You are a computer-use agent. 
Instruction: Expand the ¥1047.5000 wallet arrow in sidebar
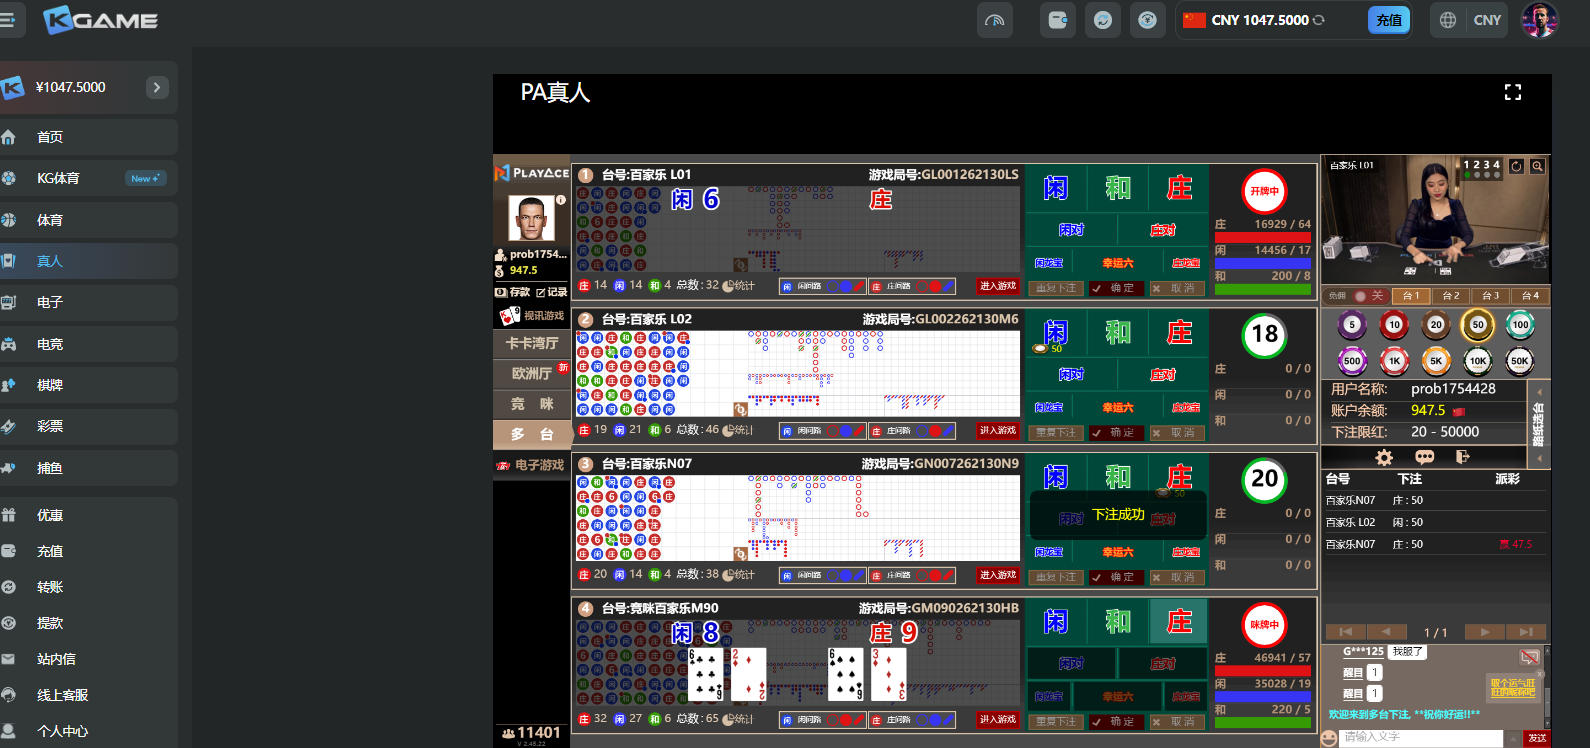point(157,87)
